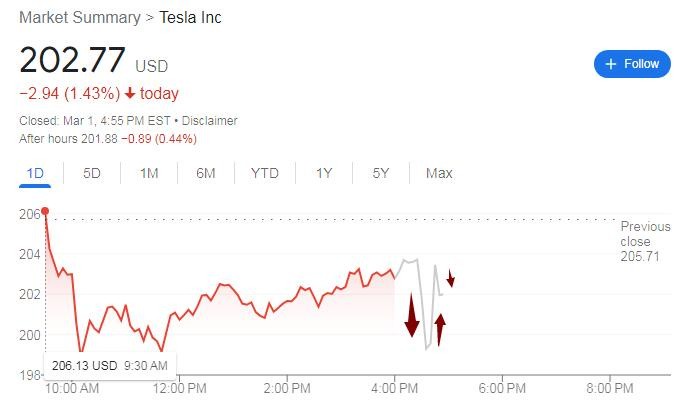Click the red down arrow beside today

point(130,94)
